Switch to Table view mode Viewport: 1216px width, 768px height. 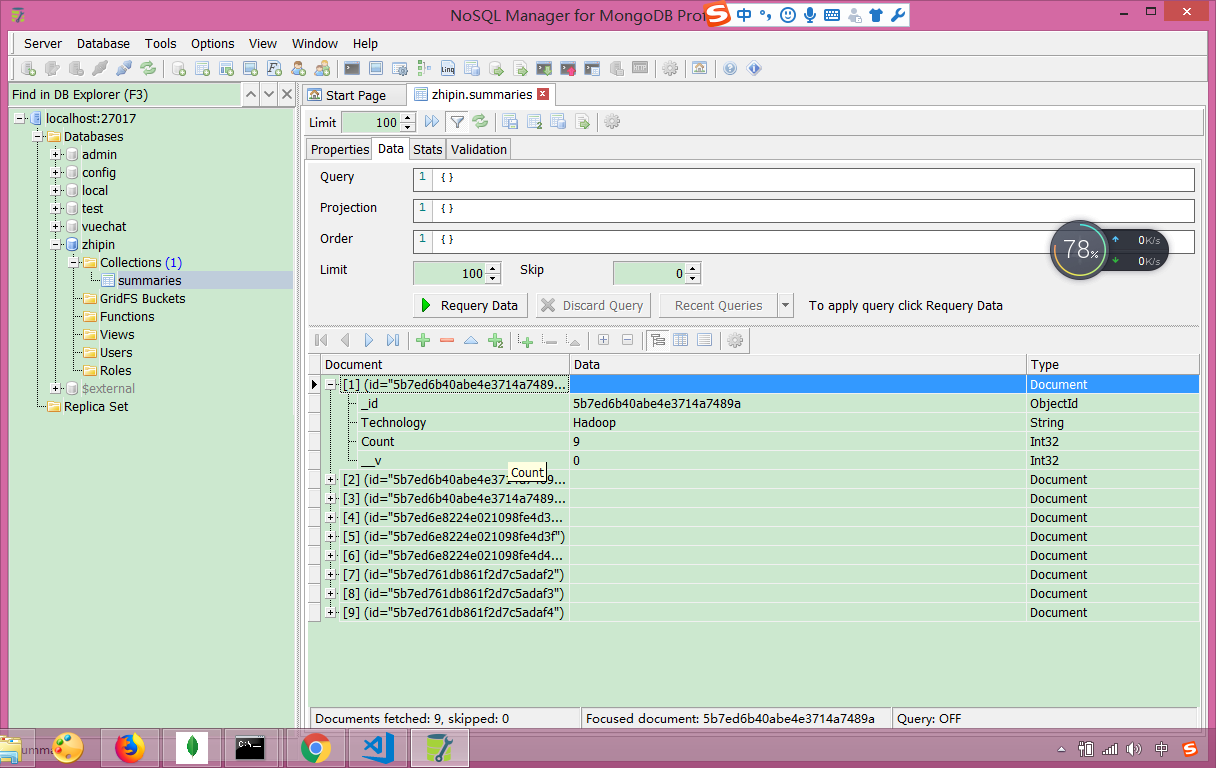[x=681, y=341]
